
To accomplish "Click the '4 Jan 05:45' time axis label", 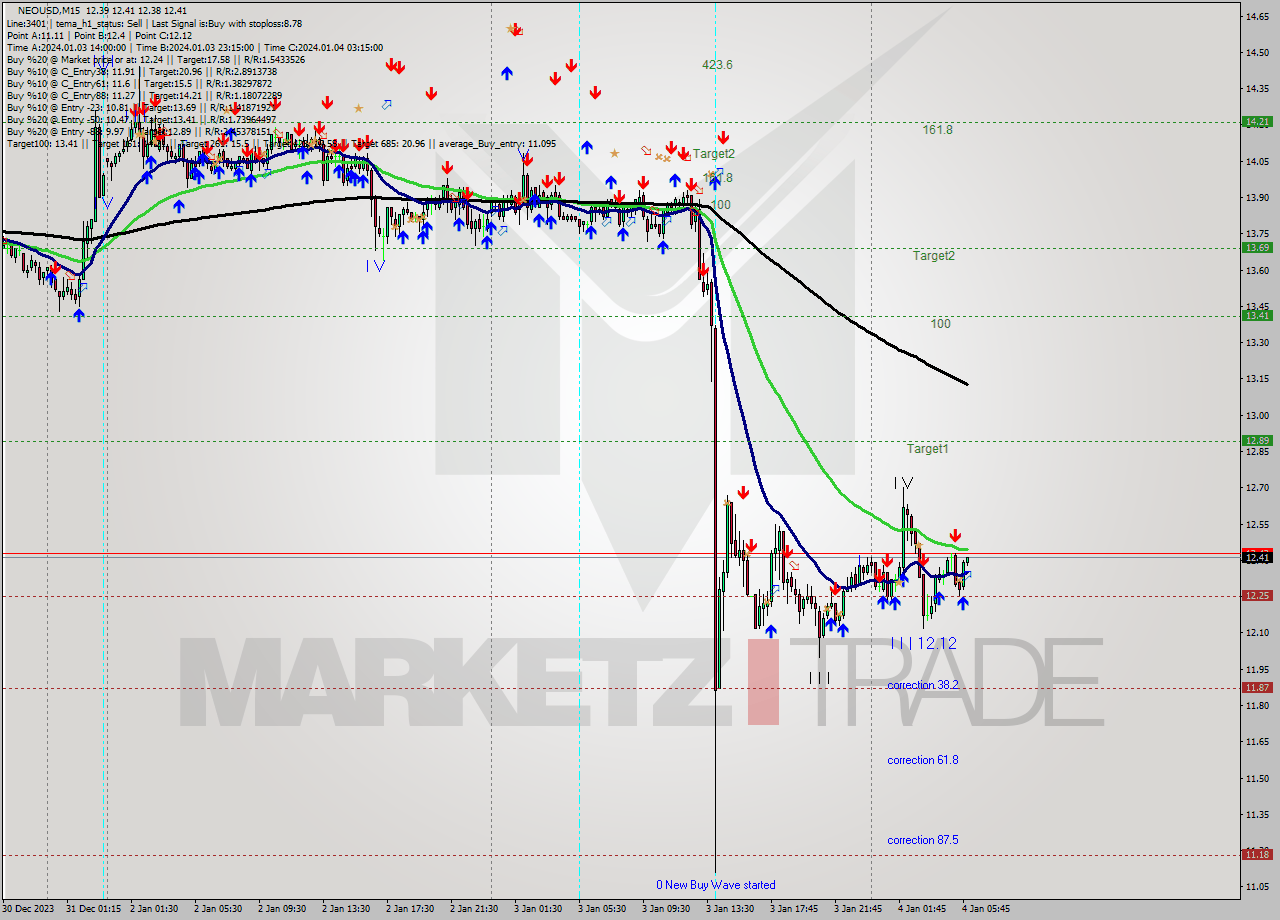I will (985, 909).
